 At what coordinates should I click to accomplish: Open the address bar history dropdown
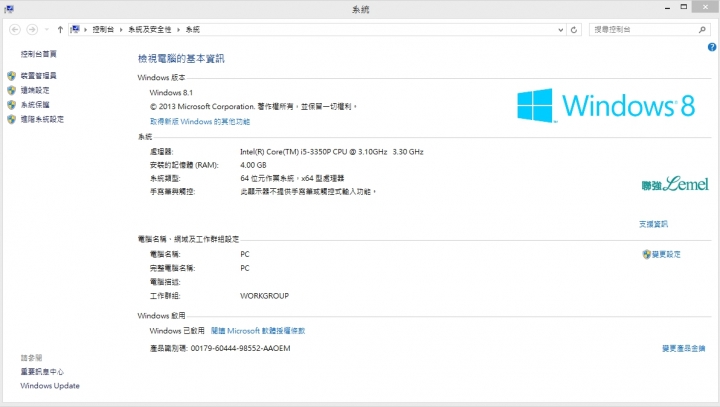[x=561, y=30]
